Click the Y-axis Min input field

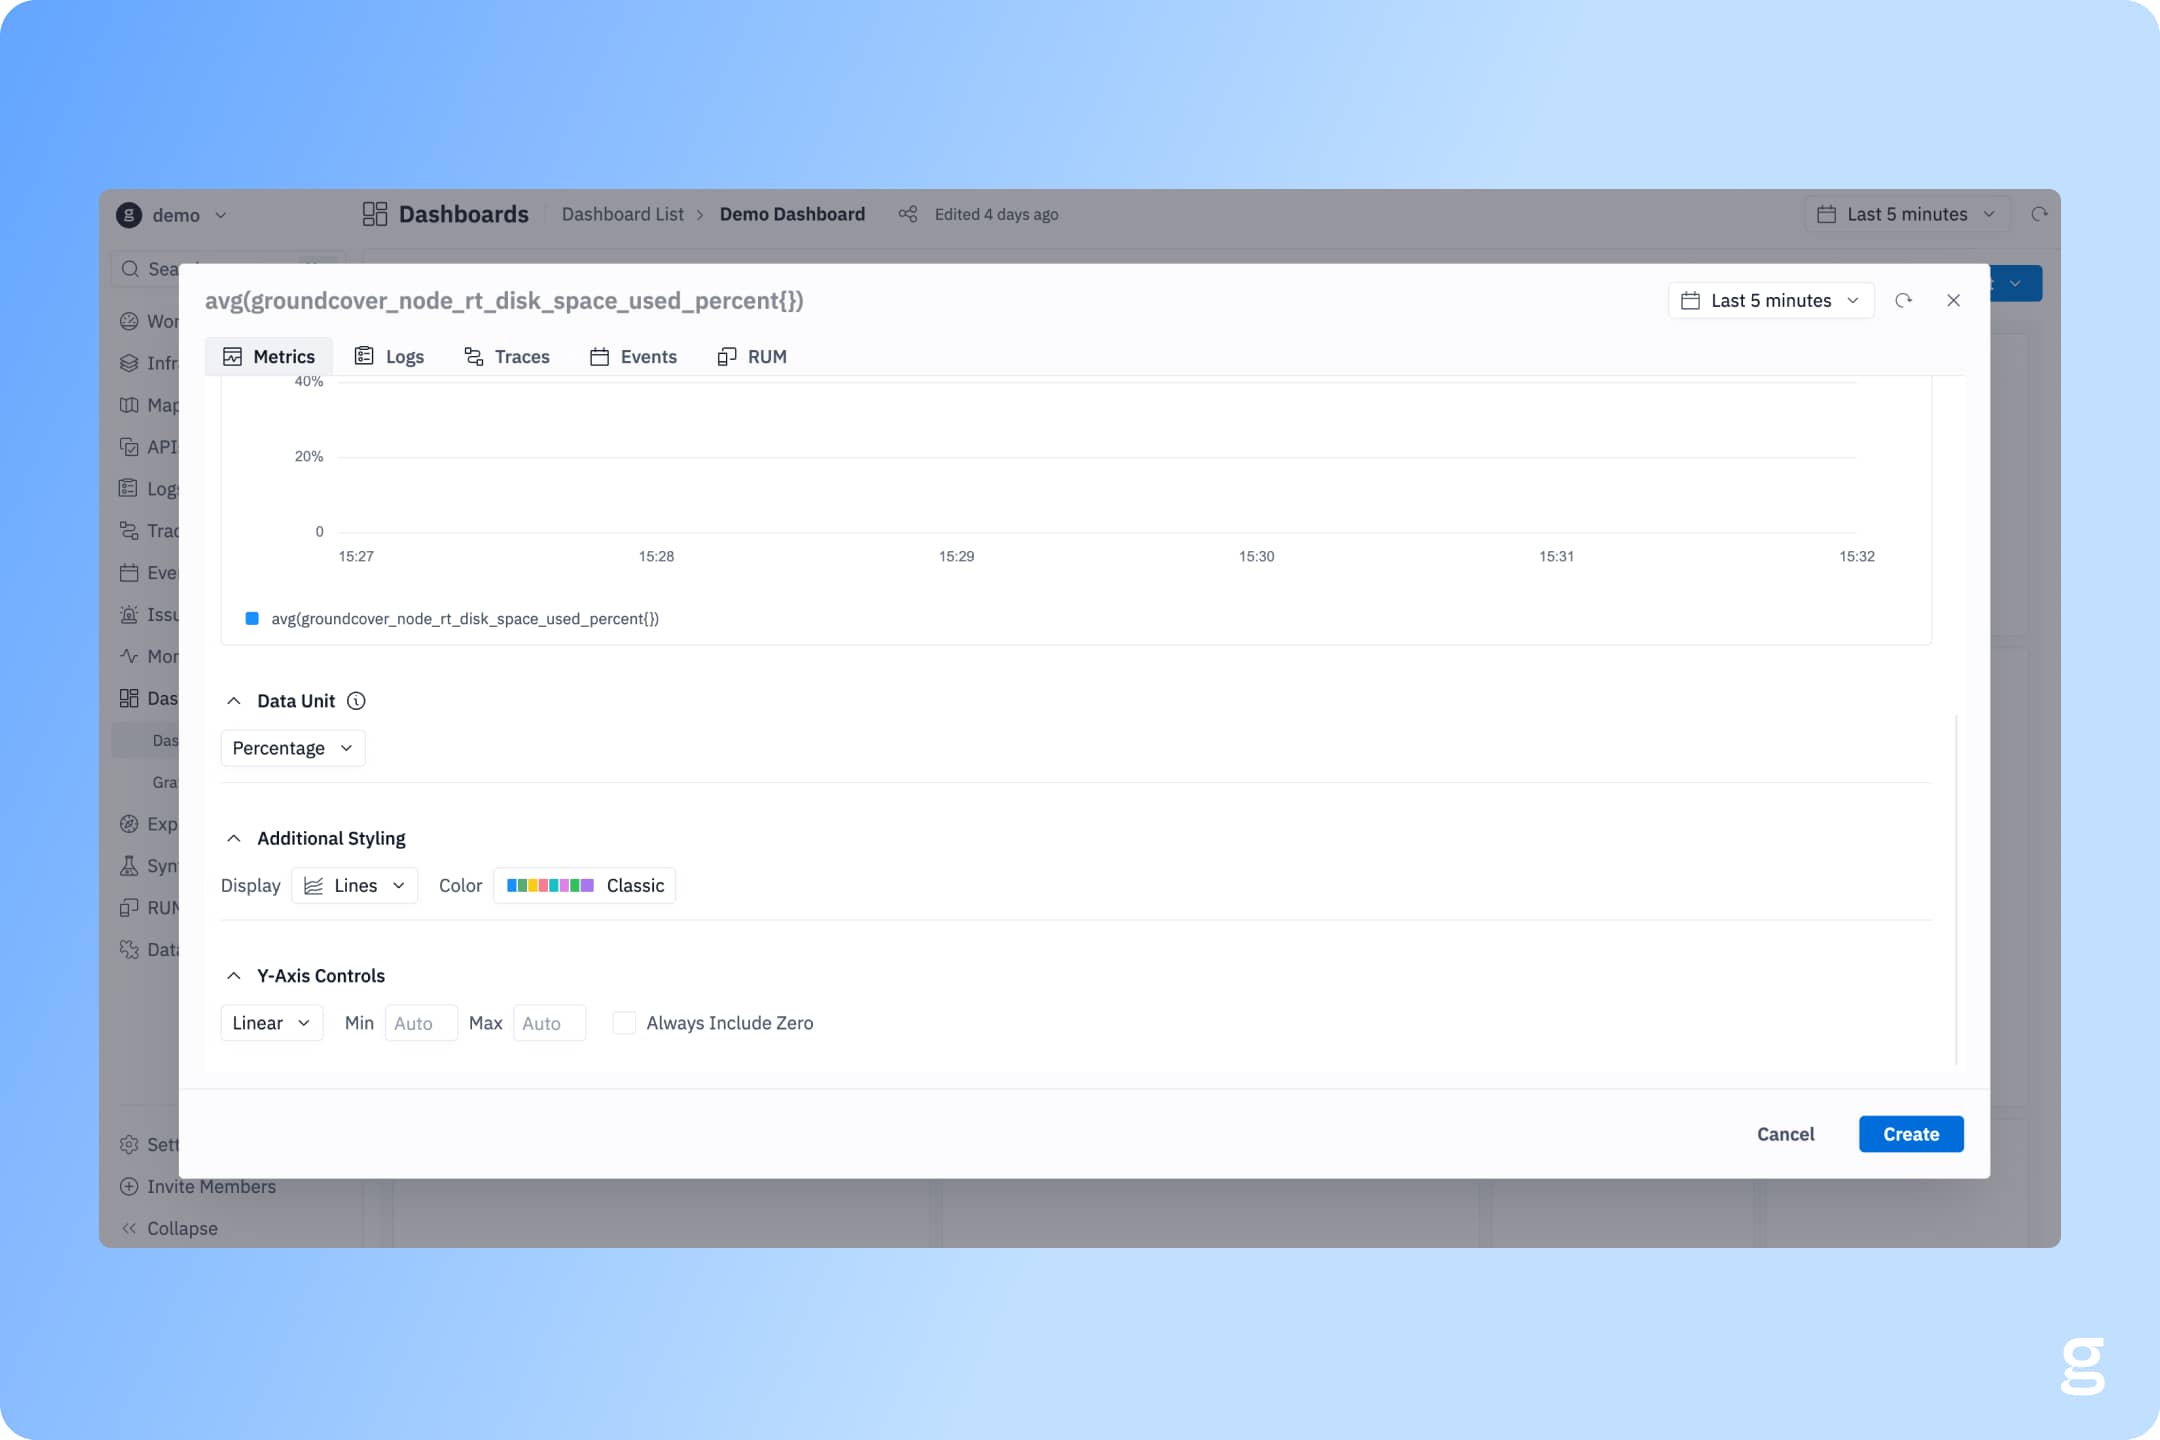(x=421, y=1023)
